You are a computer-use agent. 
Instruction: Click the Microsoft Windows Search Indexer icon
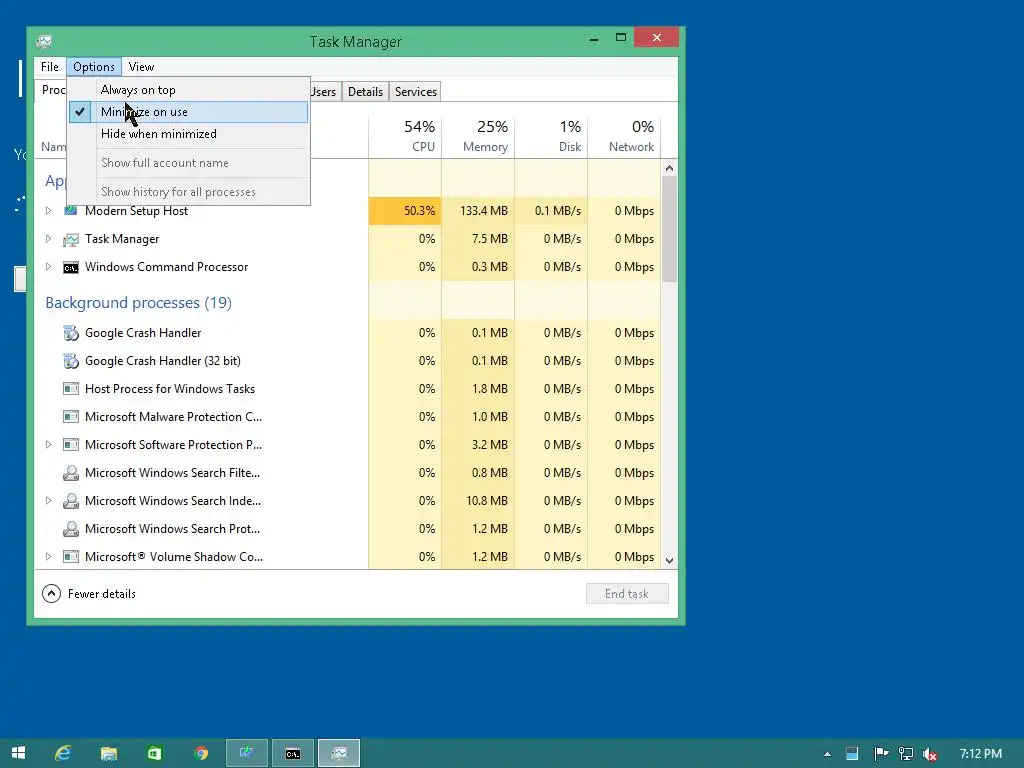(71, 502)
